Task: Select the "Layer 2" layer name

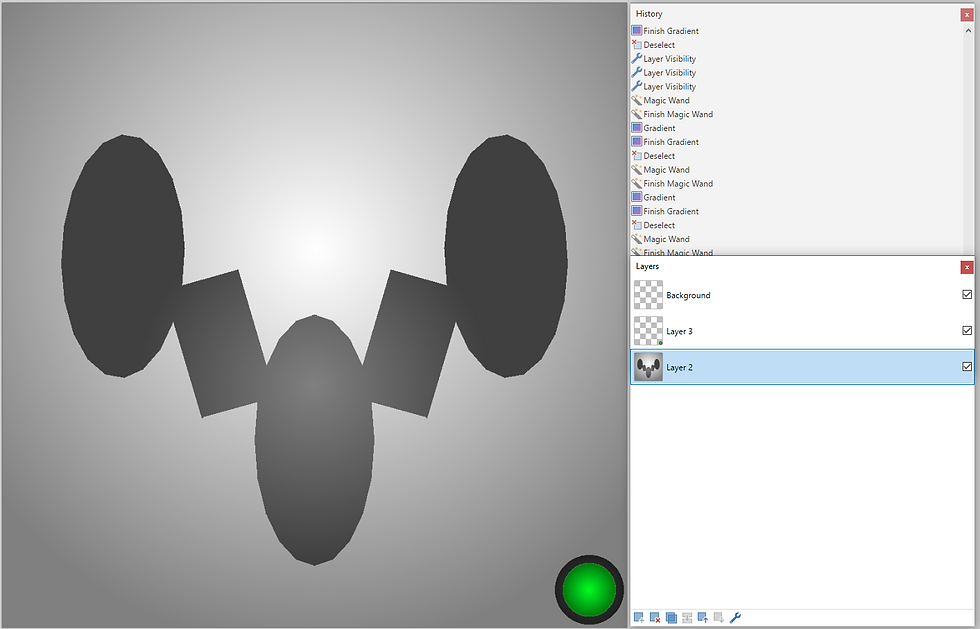Action: tap(679, 368)
